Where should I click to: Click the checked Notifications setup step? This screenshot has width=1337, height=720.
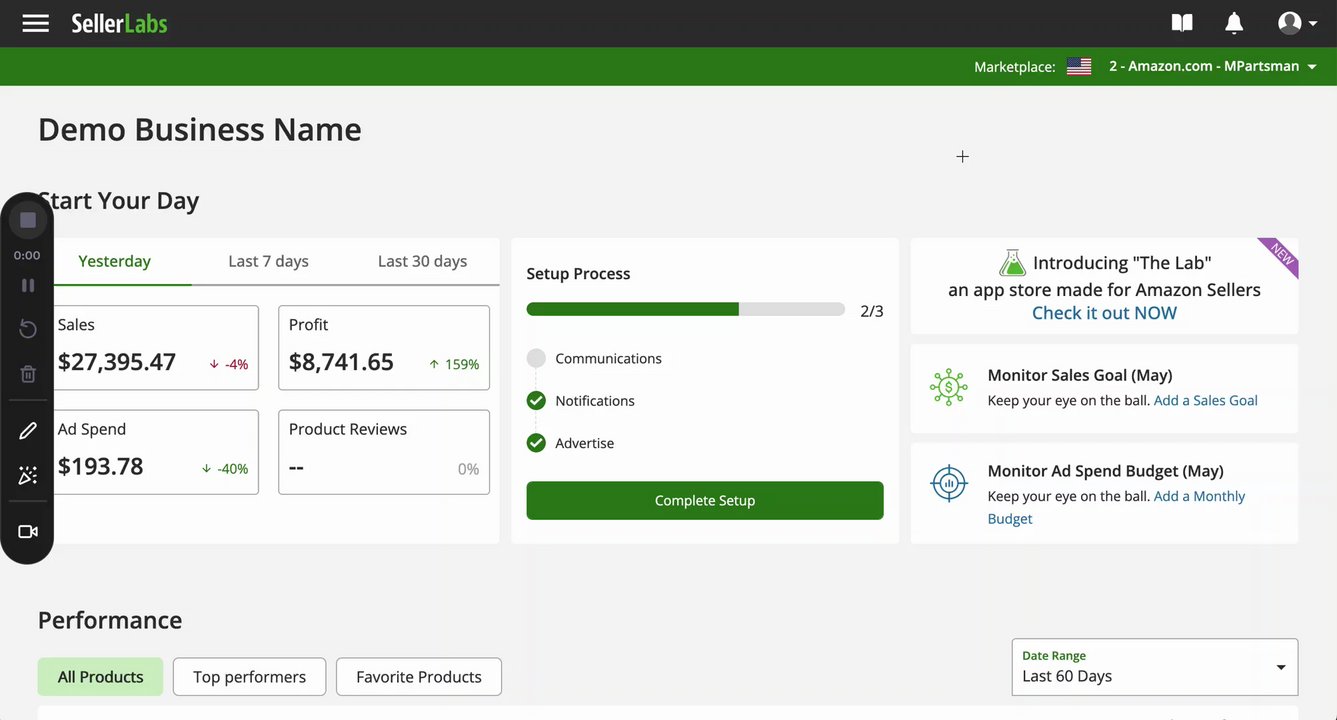(536, 401)
